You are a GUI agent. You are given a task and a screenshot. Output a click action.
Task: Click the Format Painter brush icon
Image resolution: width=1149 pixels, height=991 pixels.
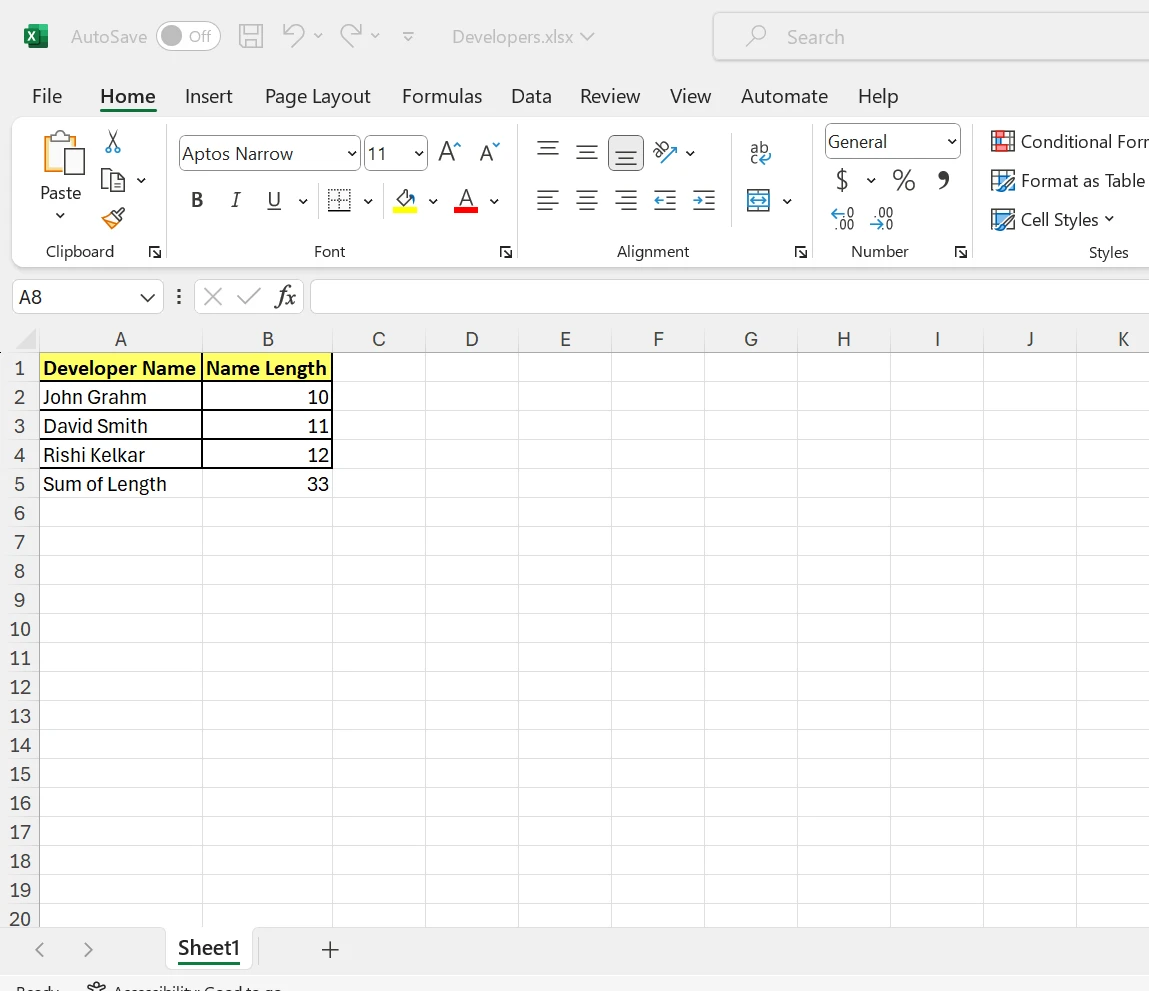113,218
